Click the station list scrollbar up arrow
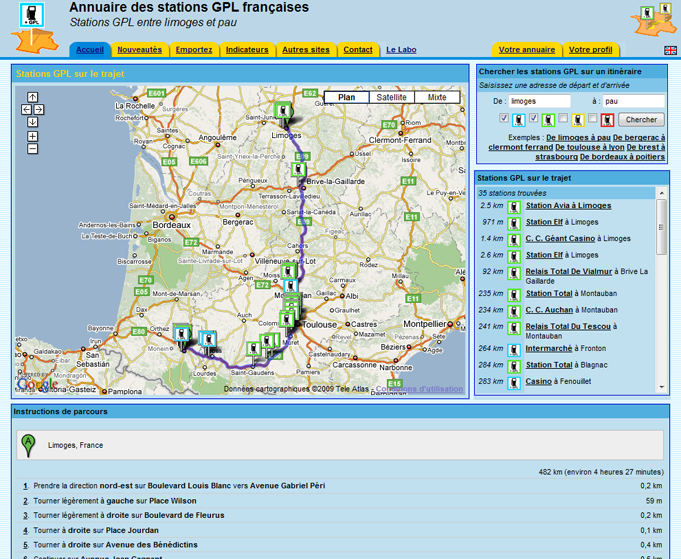 click(x=661, y=193)
